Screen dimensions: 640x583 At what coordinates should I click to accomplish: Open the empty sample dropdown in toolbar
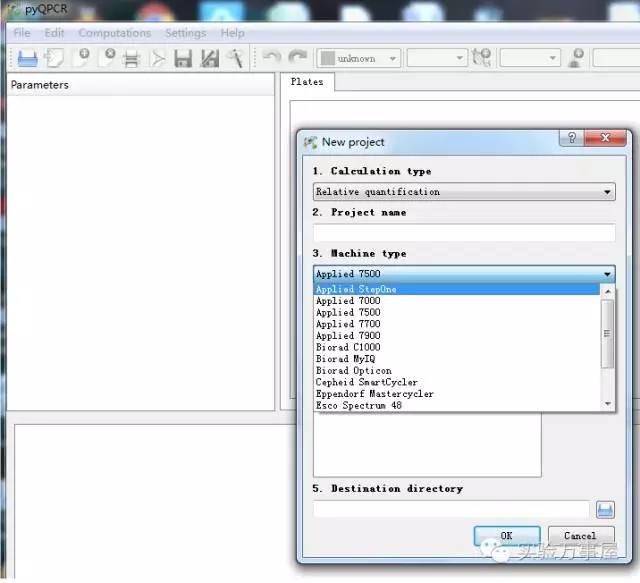pyautogui.click(x=530, y=58)
